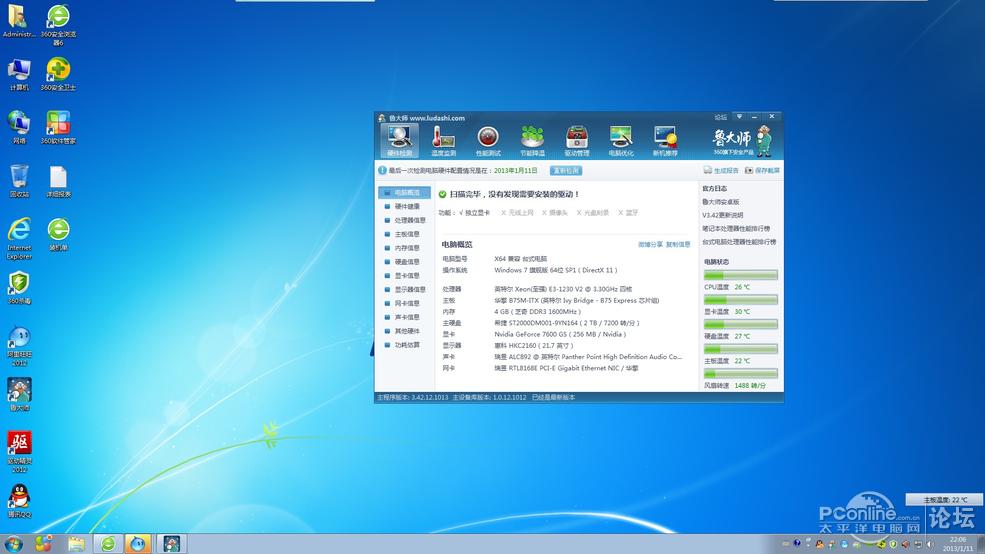Viewport: 985px width, 554px height.
Task: Select 网卡信息 in the sidebar
Action: pyautogui.click(x=405, y=303)
